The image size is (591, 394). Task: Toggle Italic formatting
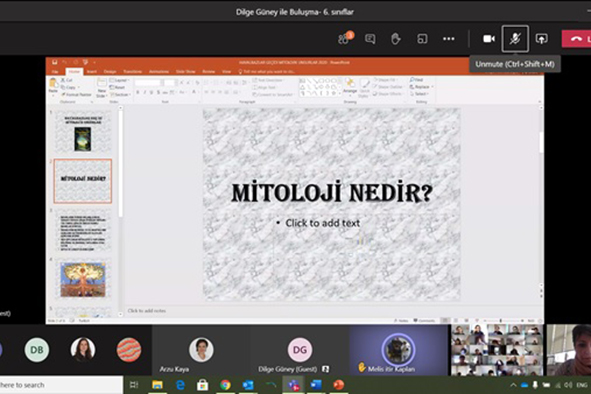[x=145, y=92]
